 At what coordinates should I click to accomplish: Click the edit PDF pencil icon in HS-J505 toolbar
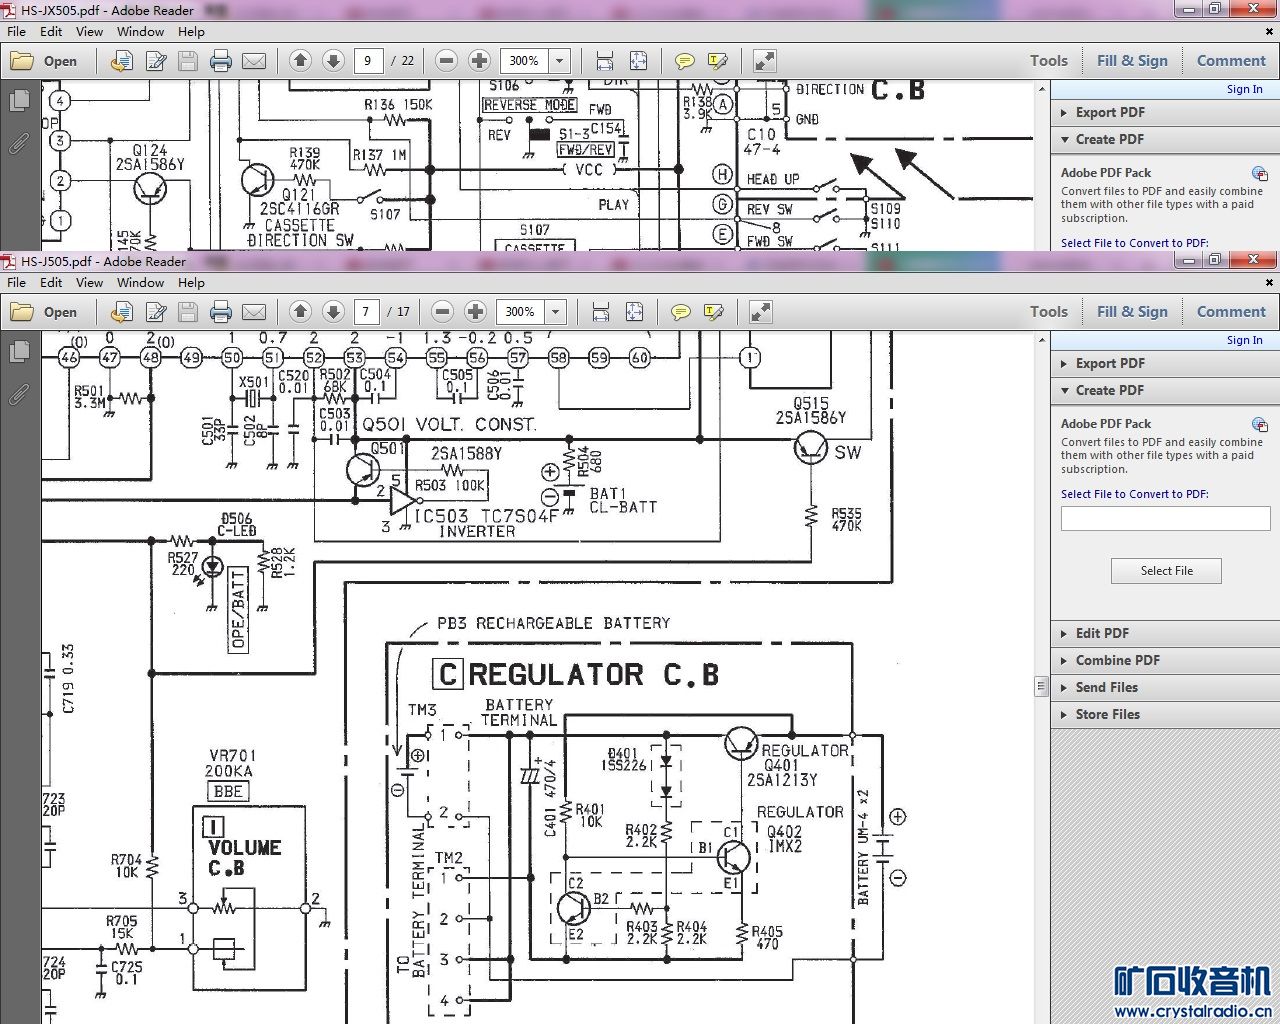coord(156,312)
